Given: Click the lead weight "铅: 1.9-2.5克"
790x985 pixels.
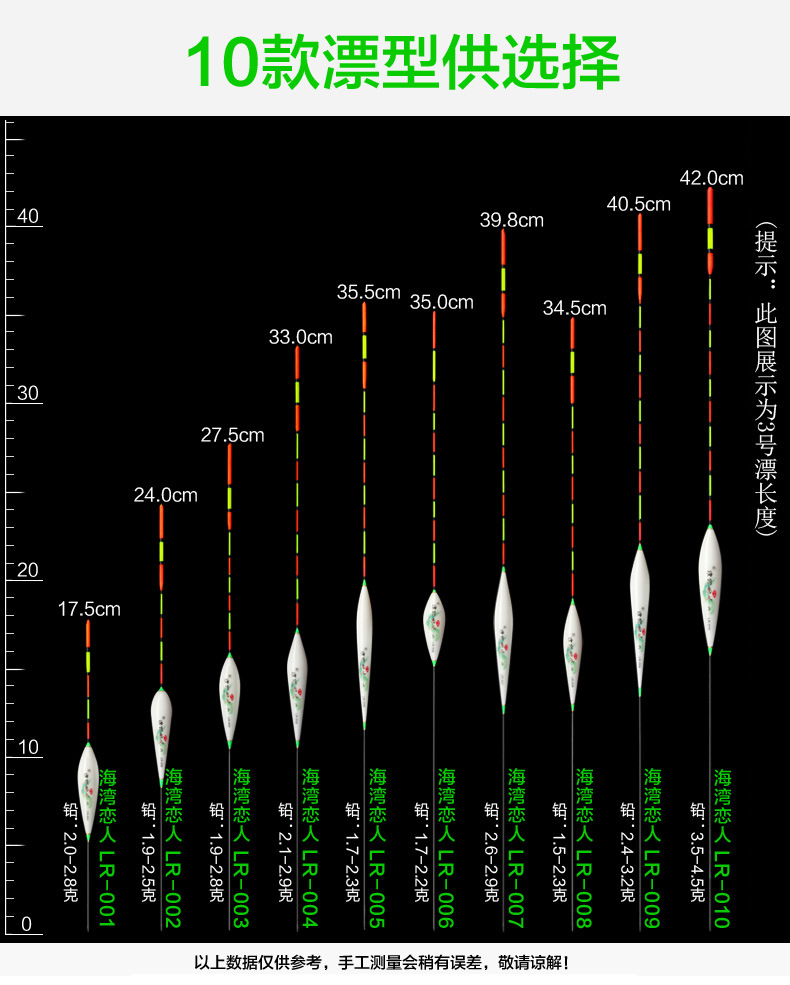Looking at the screenshot, I should (148, 852).
